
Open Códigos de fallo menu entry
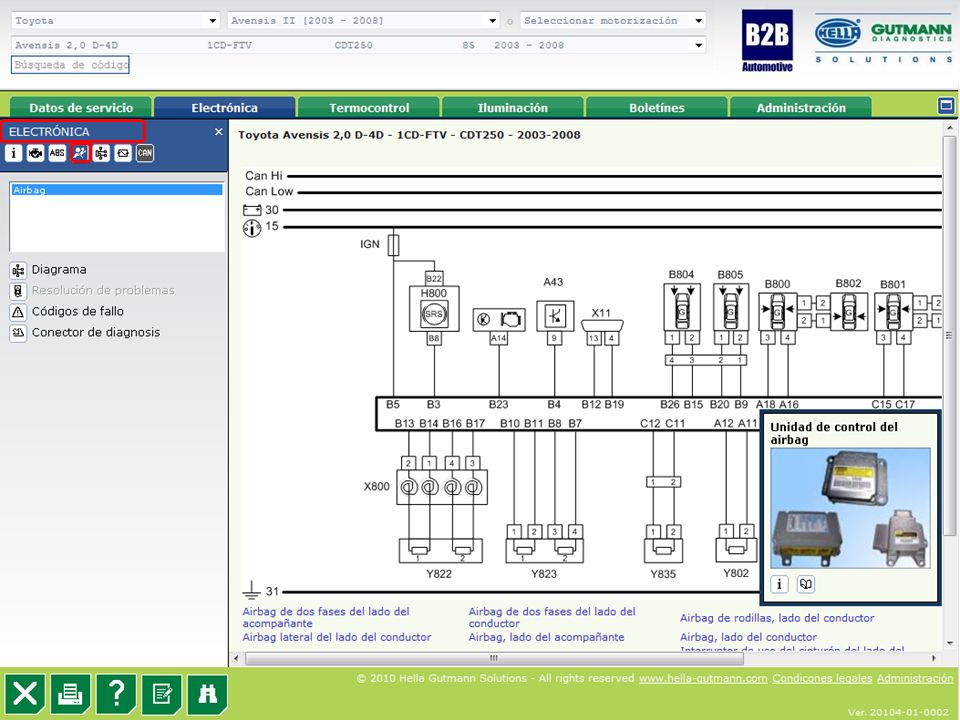coord(78,312)
